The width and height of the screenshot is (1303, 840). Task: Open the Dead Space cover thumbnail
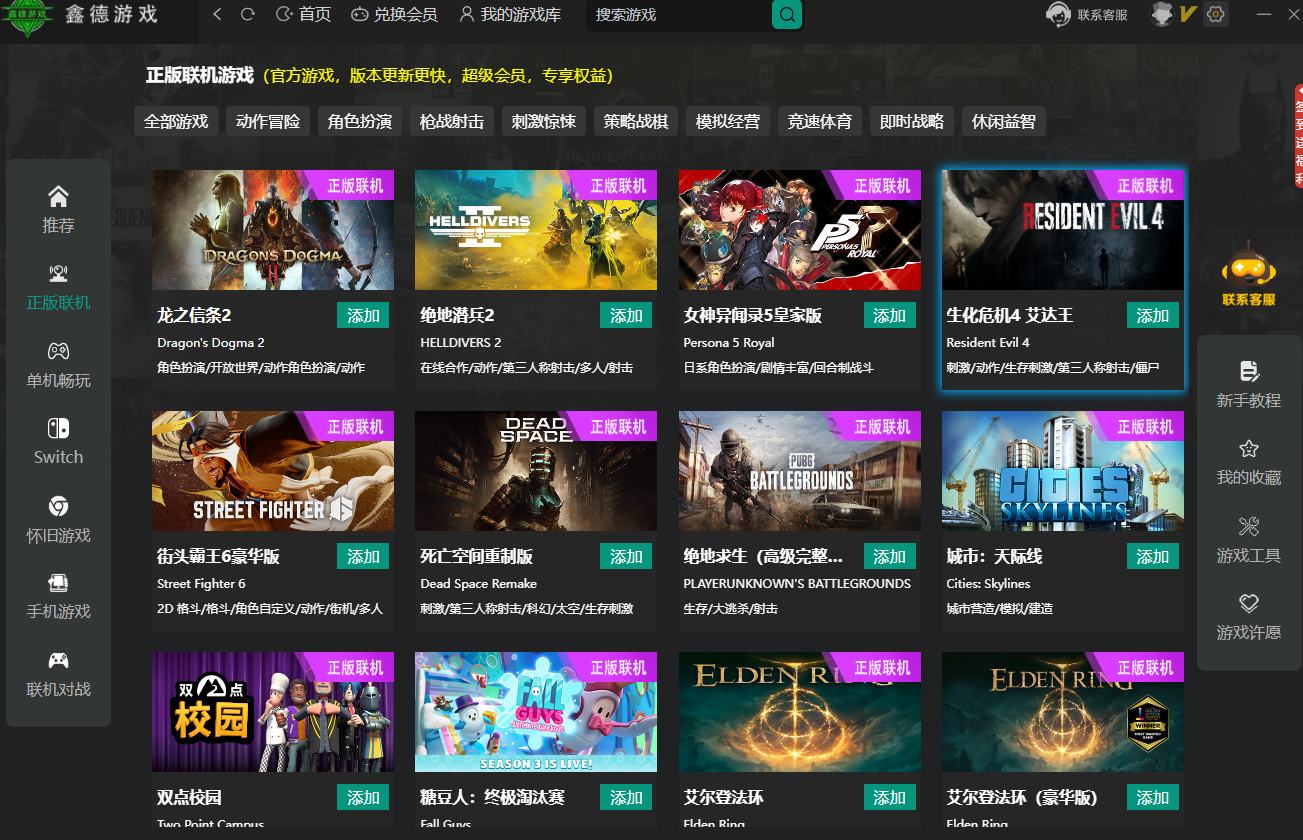536,471
